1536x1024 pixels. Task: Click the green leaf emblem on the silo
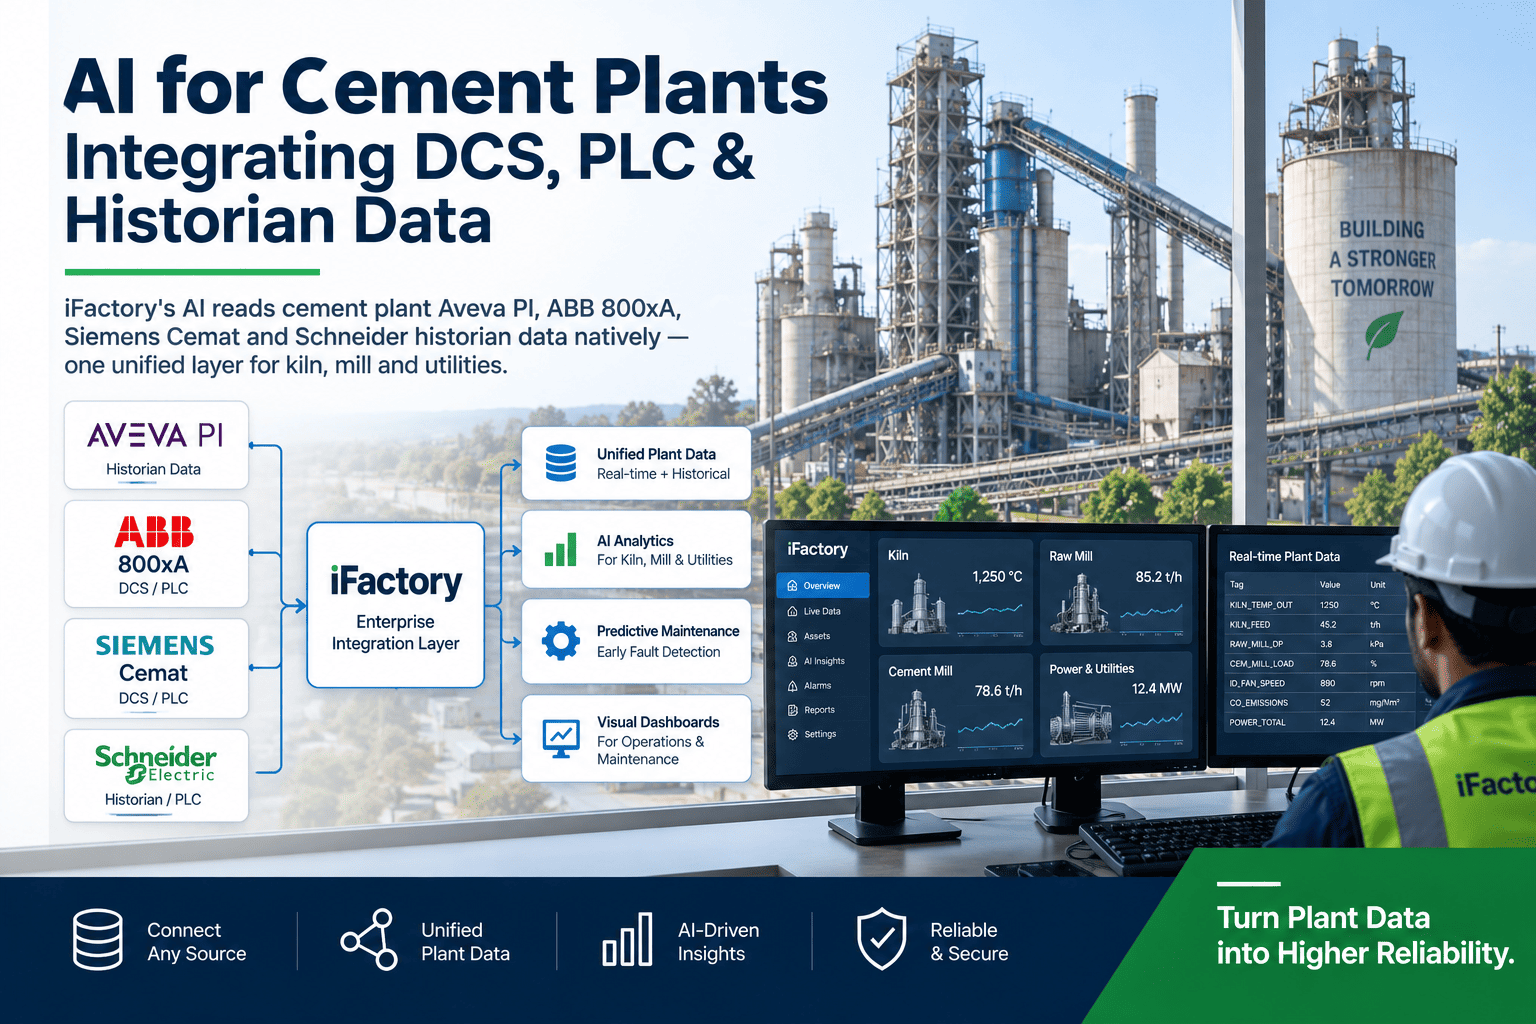point(1384,334)
